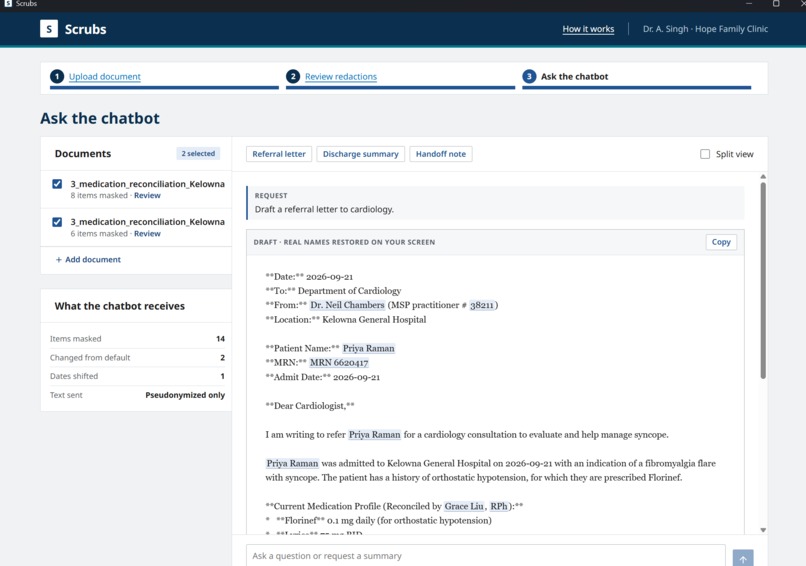The width and height of the screenshot is (806, 566).
Task: Click Dr. A. Singh · Hope Family Clinic
Action: pos(705,29)
